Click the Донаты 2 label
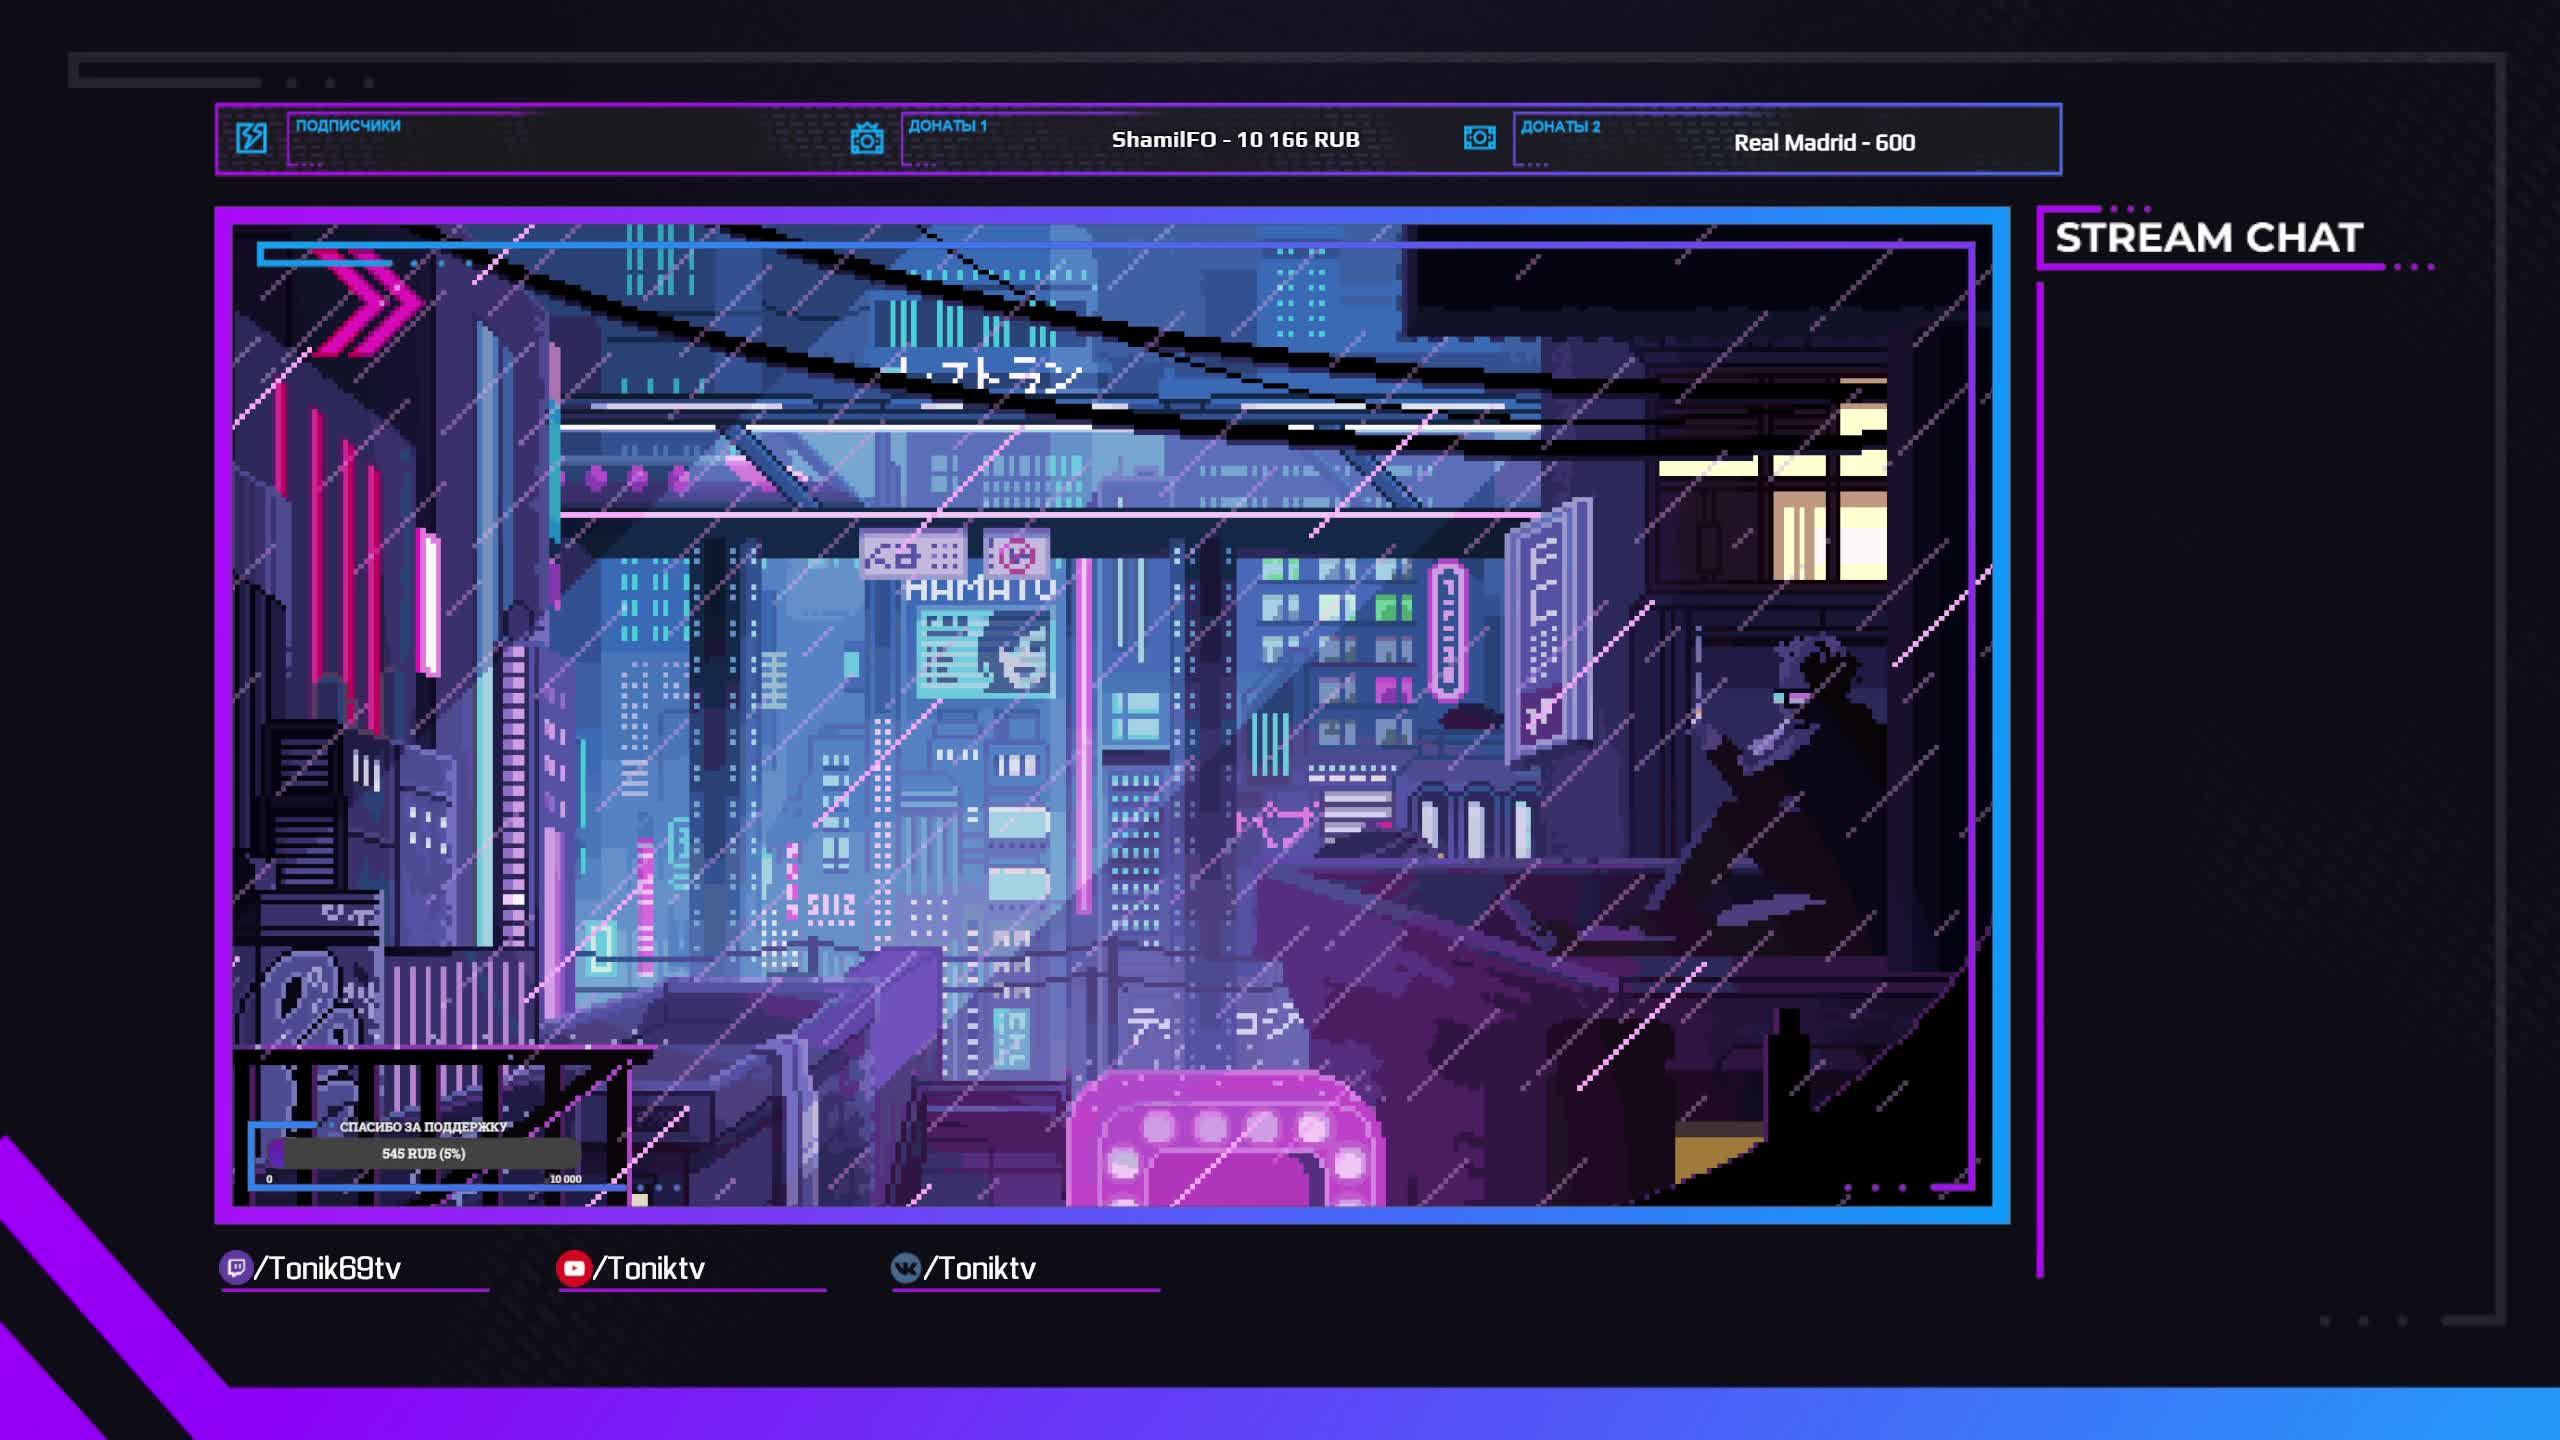2560x1440 pixels. click(x=1560, y=127)
